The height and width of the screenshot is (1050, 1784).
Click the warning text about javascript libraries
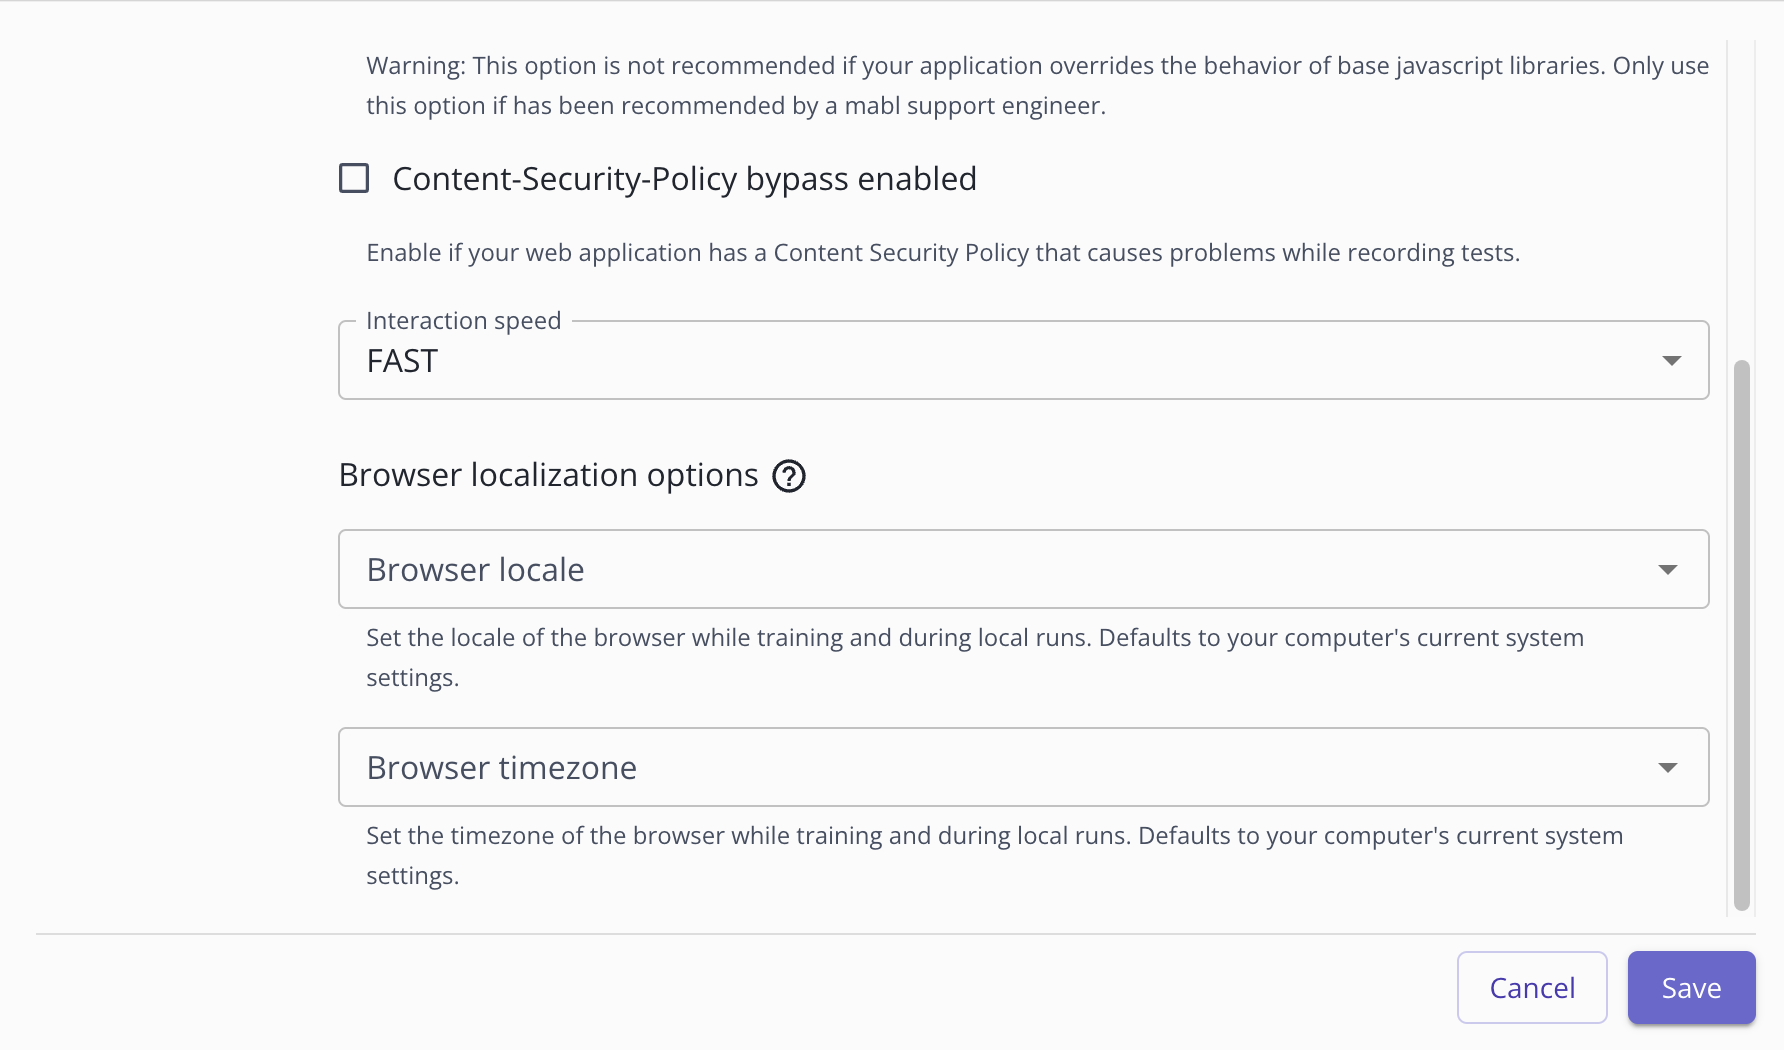tap(1037, 85)
